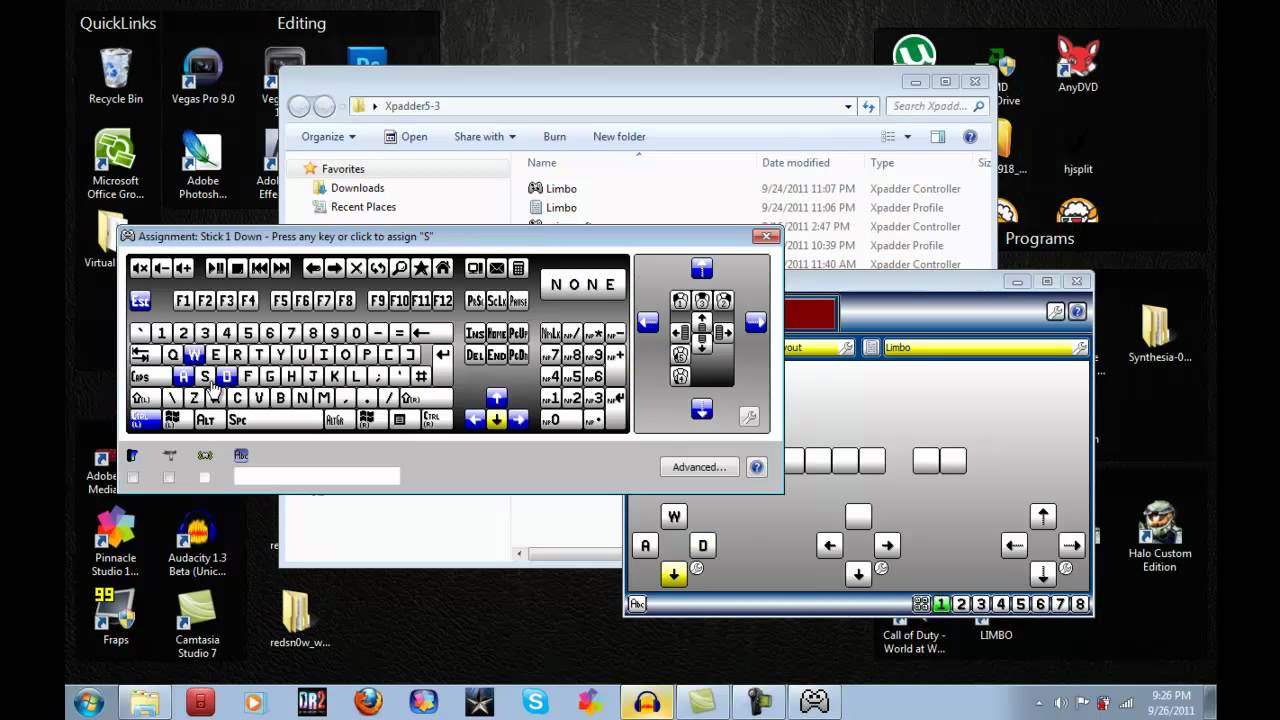
Task: Select mouse button 2 icon
Action: click(724, 301)
